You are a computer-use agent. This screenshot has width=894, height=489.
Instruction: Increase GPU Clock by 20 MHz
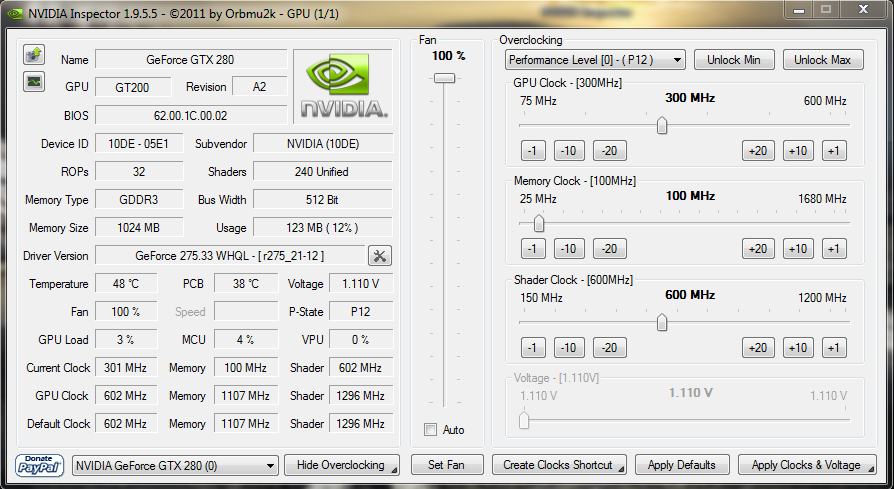coord(758,151)
